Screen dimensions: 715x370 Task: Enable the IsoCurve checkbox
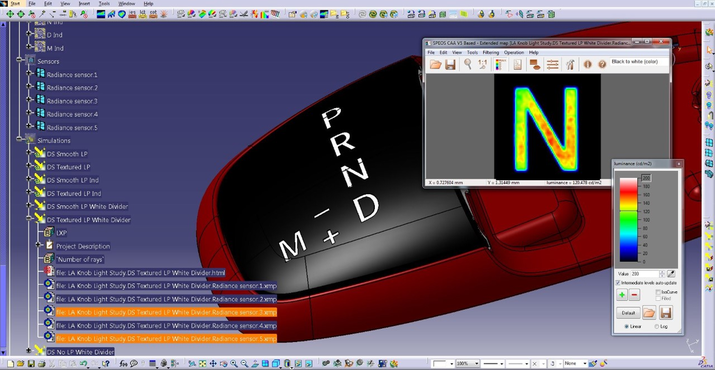[658, 292]
